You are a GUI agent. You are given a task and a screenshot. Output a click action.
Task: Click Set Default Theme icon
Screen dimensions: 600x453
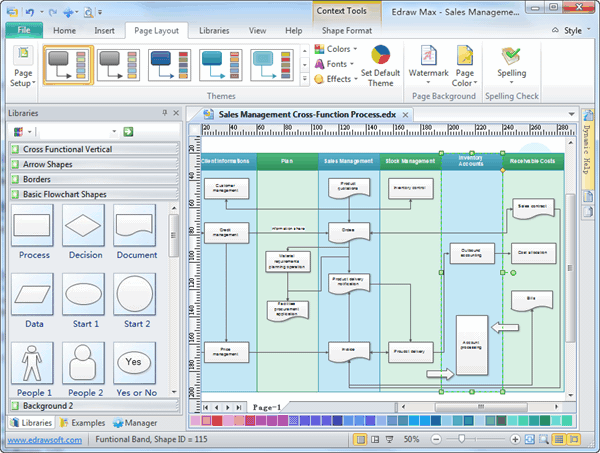(380, 66)
